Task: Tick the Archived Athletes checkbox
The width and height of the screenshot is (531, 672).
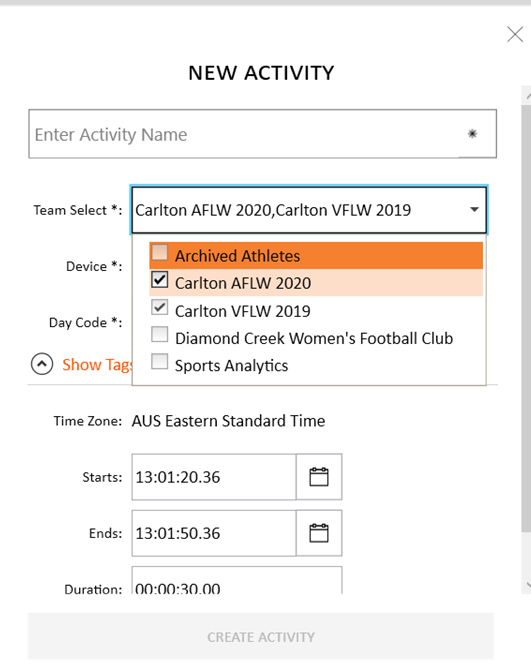Action: [x=159, y=252]
